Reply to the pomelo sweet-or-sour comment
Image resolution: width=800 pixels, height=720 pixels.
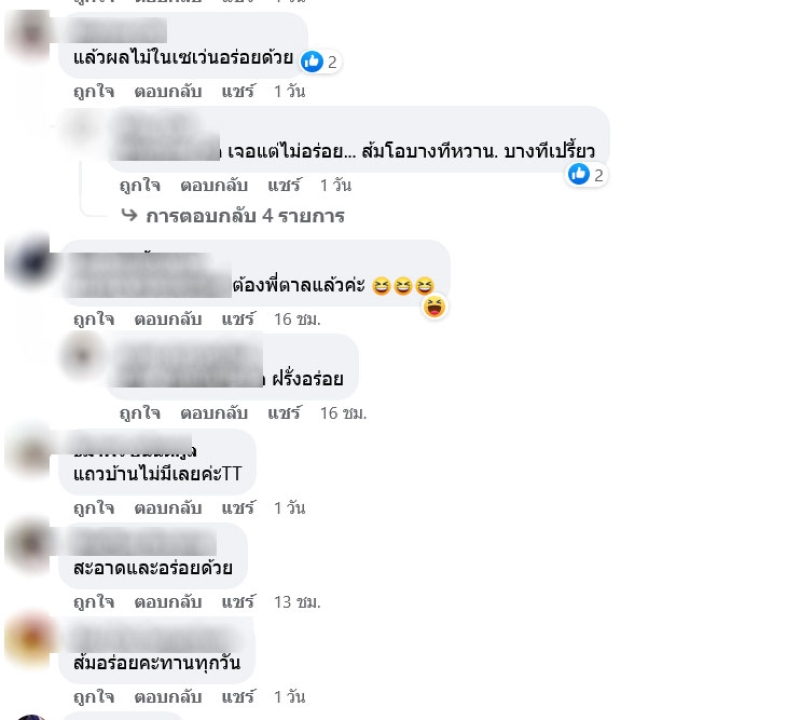point(214,185)
